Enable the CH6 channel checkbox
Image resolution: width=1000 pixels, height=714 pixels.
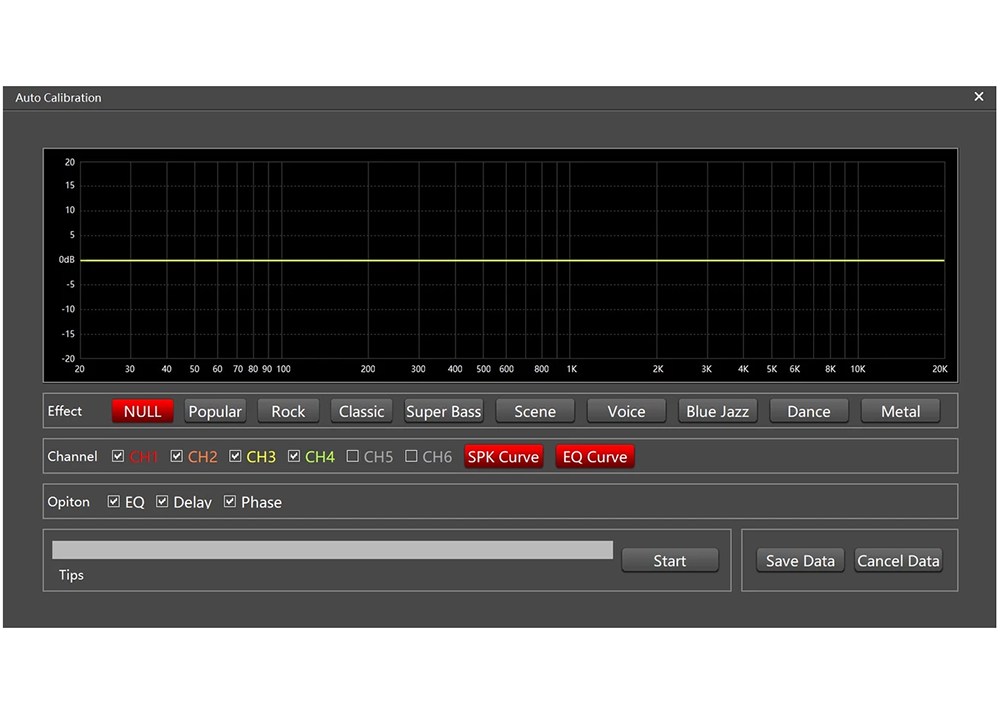411,456
